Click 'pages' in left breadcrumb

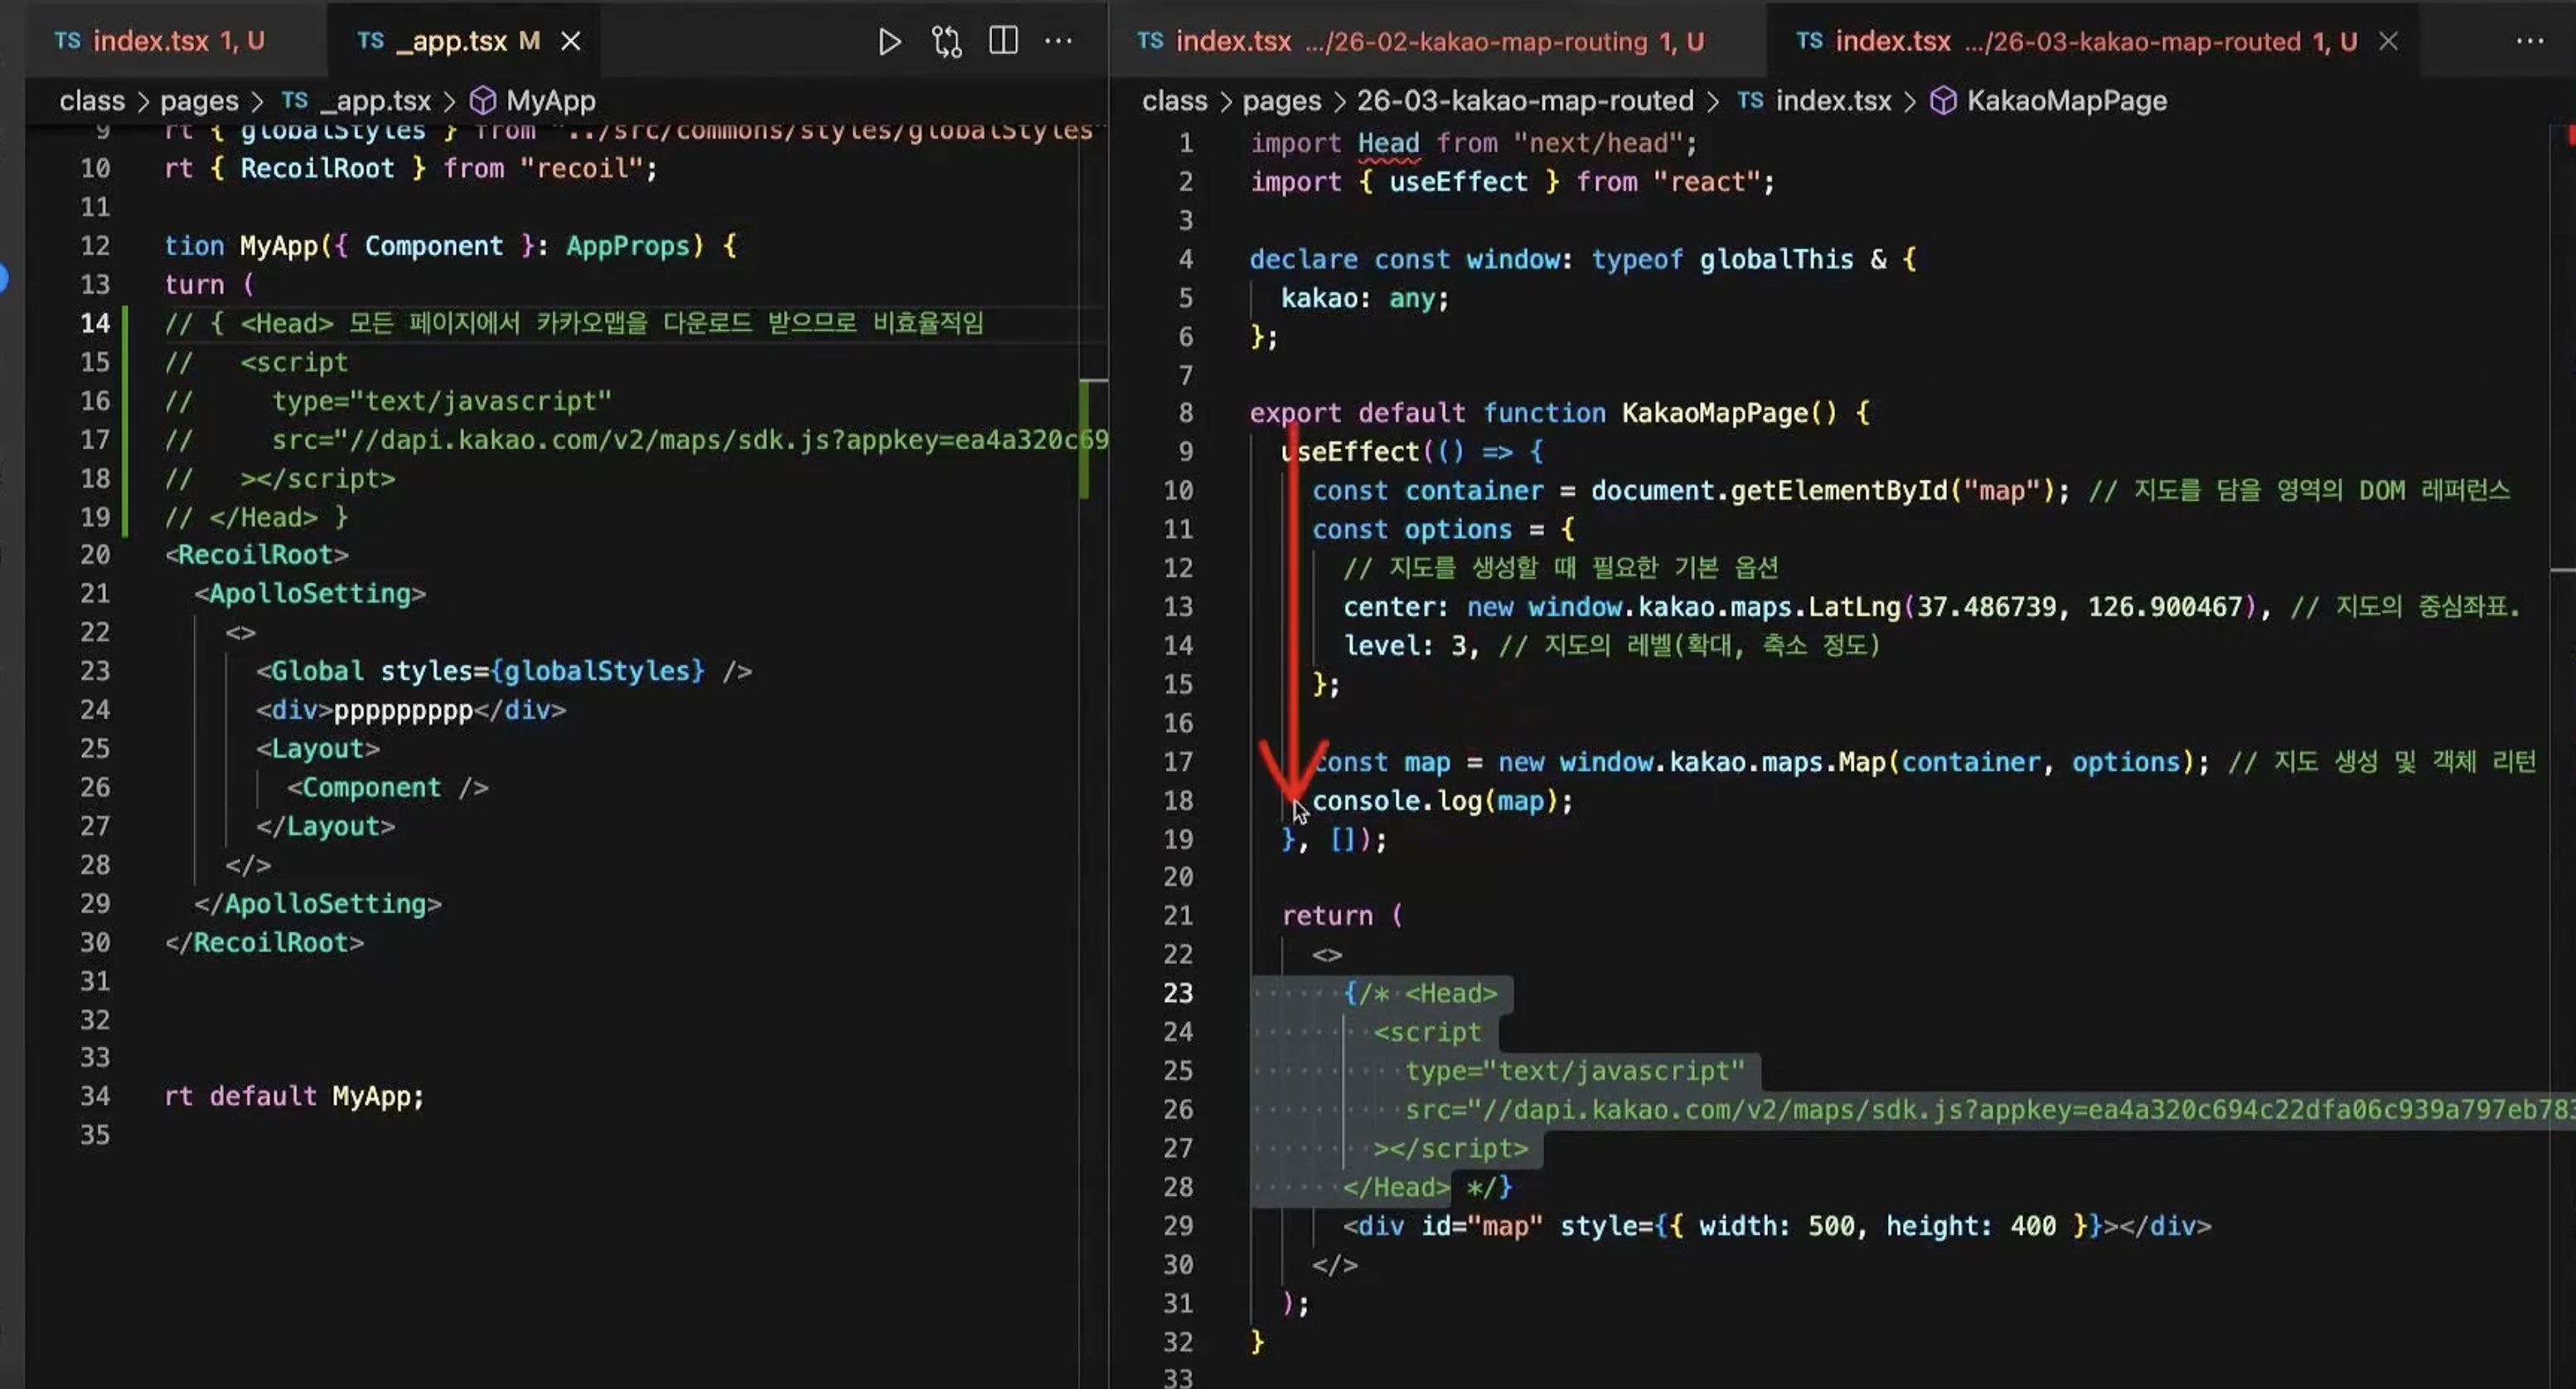[x=199, y=101]
